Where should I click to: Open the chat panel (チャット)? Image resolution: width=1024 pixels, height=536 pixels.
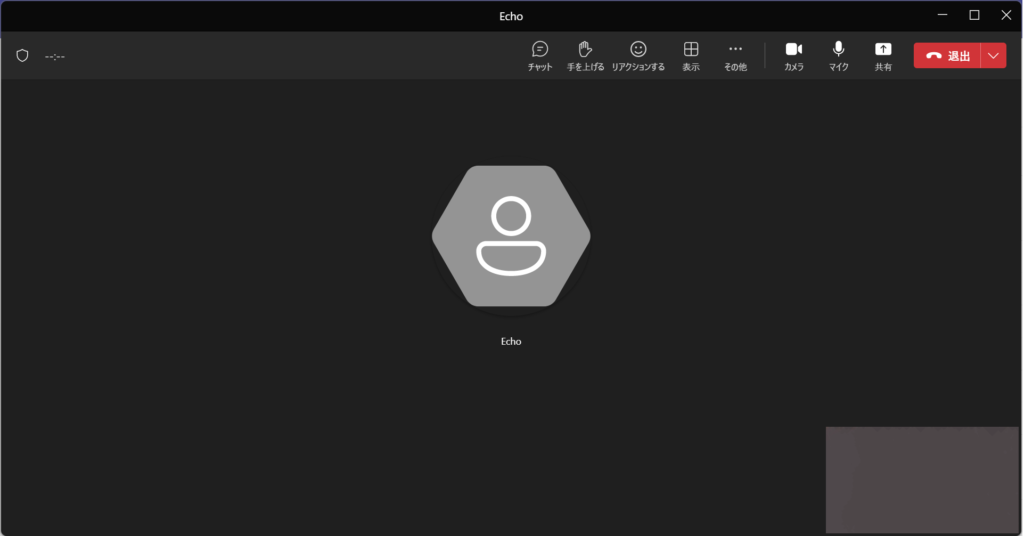pyautogui.click(x=540, y=55)
